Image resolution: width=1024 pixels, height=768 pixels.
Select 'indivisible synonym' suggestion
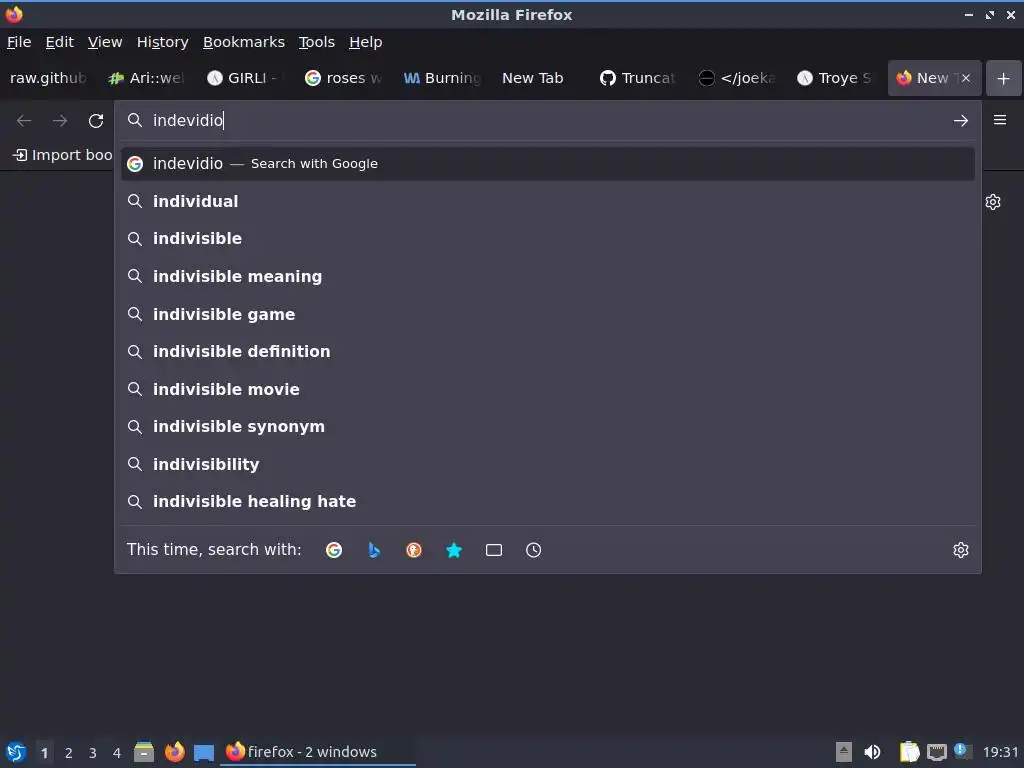[548, 426]
